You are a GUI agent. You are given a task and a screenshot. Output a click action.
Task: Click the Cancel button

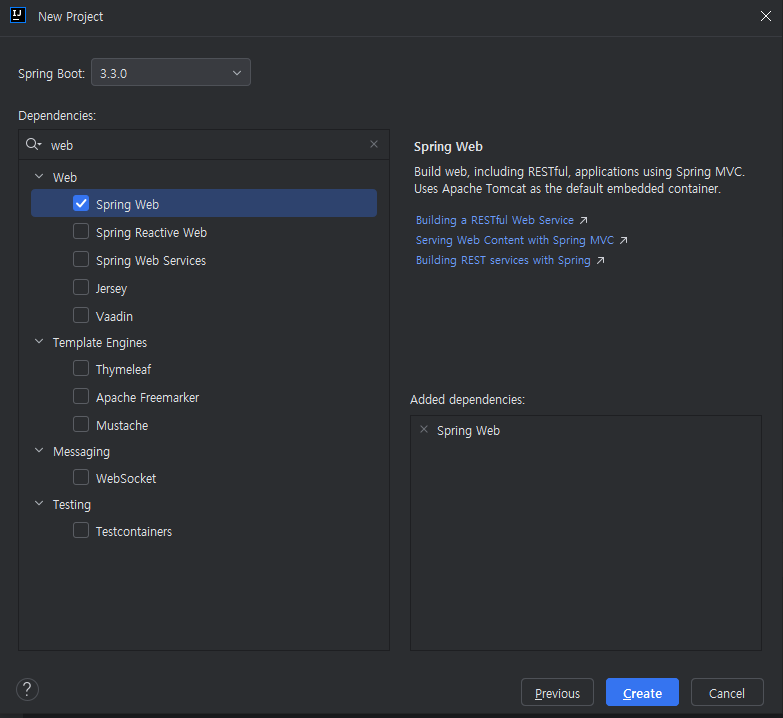pyautogui.click(x=727, y=692)
